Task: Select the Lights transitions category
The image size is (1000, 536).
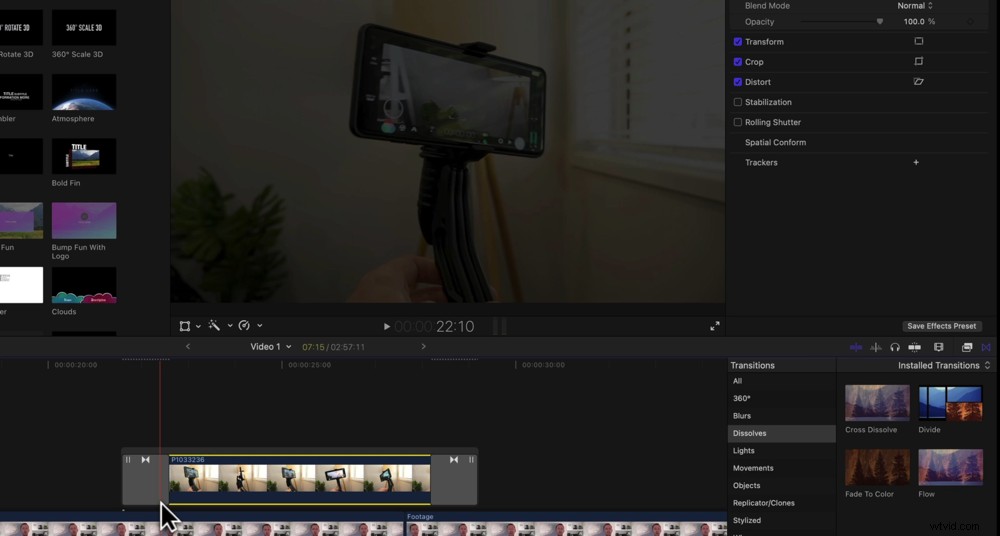Action: (x=781, y=450)
